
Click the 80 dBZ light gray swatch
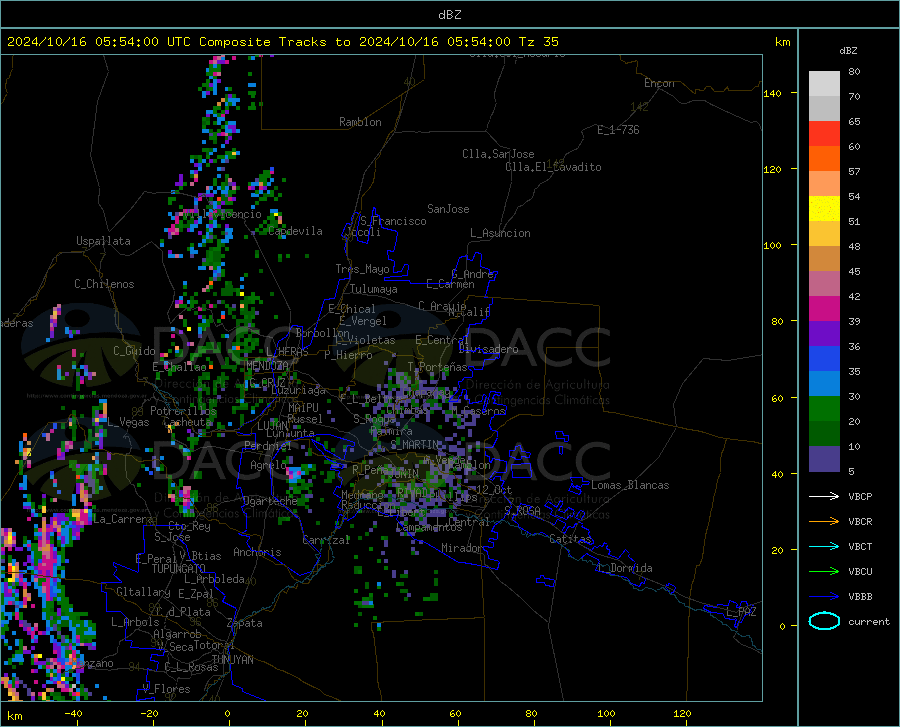pyautogui.click(x=824, y=83)
